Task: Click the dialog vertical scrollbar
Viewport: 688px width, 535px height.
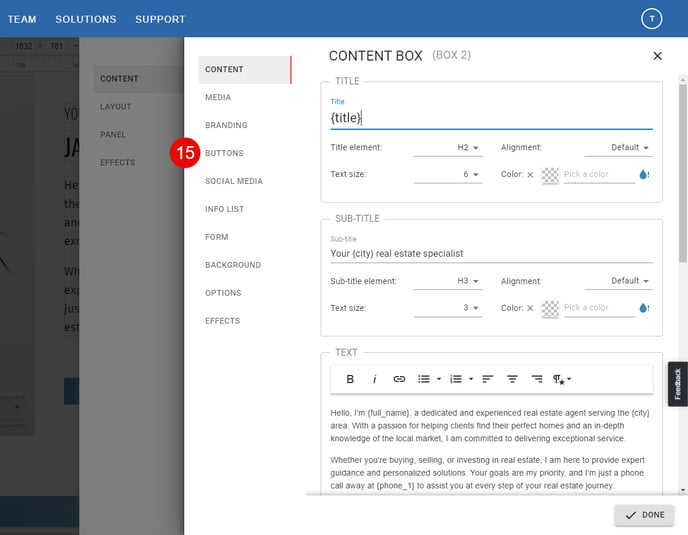Action: 682,173
